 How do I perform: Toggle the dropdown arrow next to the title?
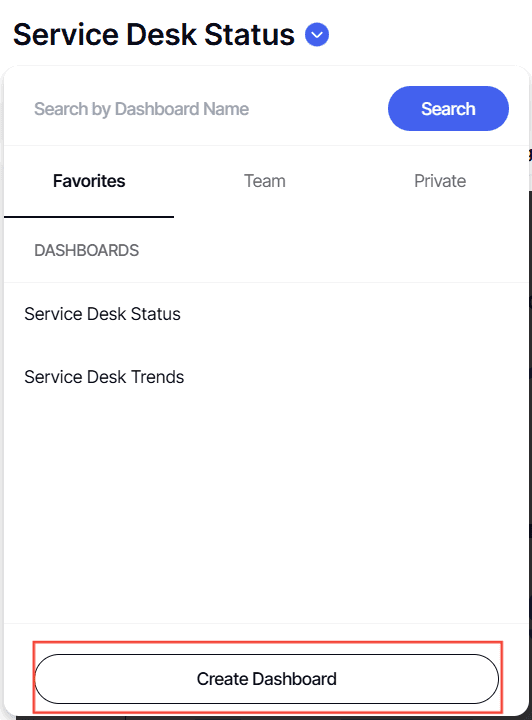point(317,34)
